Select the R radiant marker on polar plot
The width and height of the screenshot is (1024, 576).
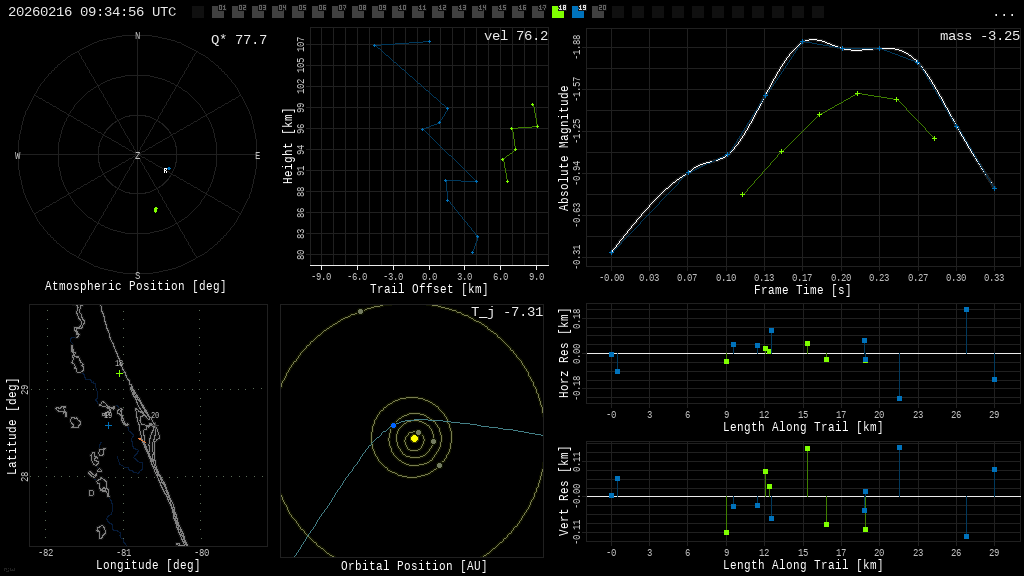click(167, 170)
